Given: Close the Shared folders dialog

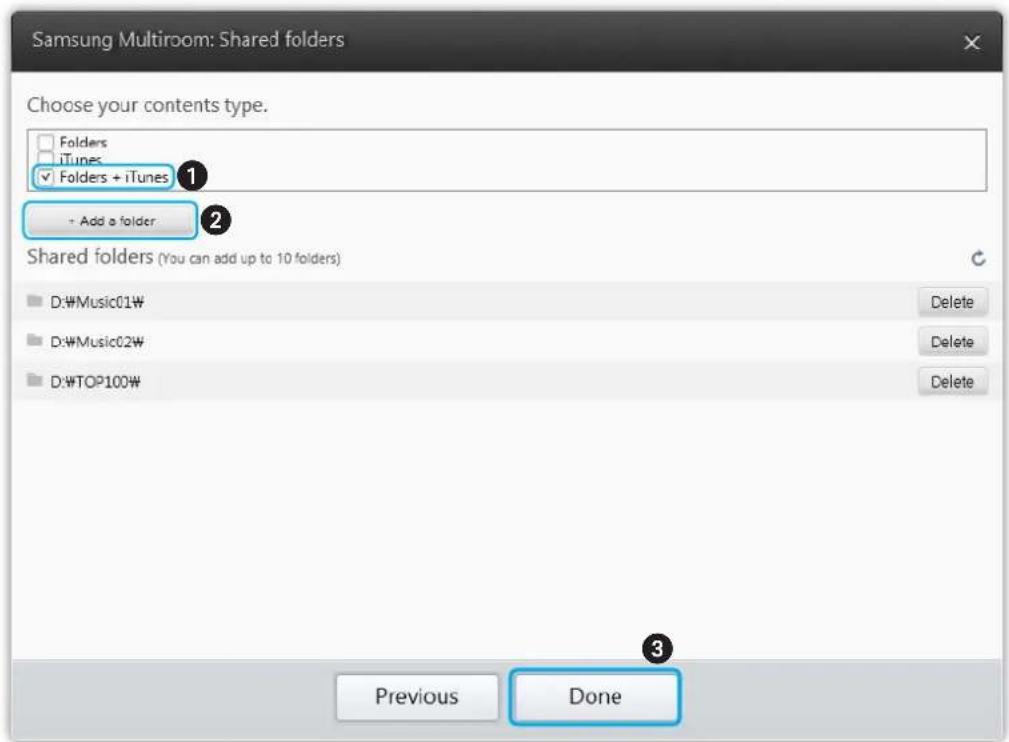Looking at the screenshot, I should [x=972, y=42].
